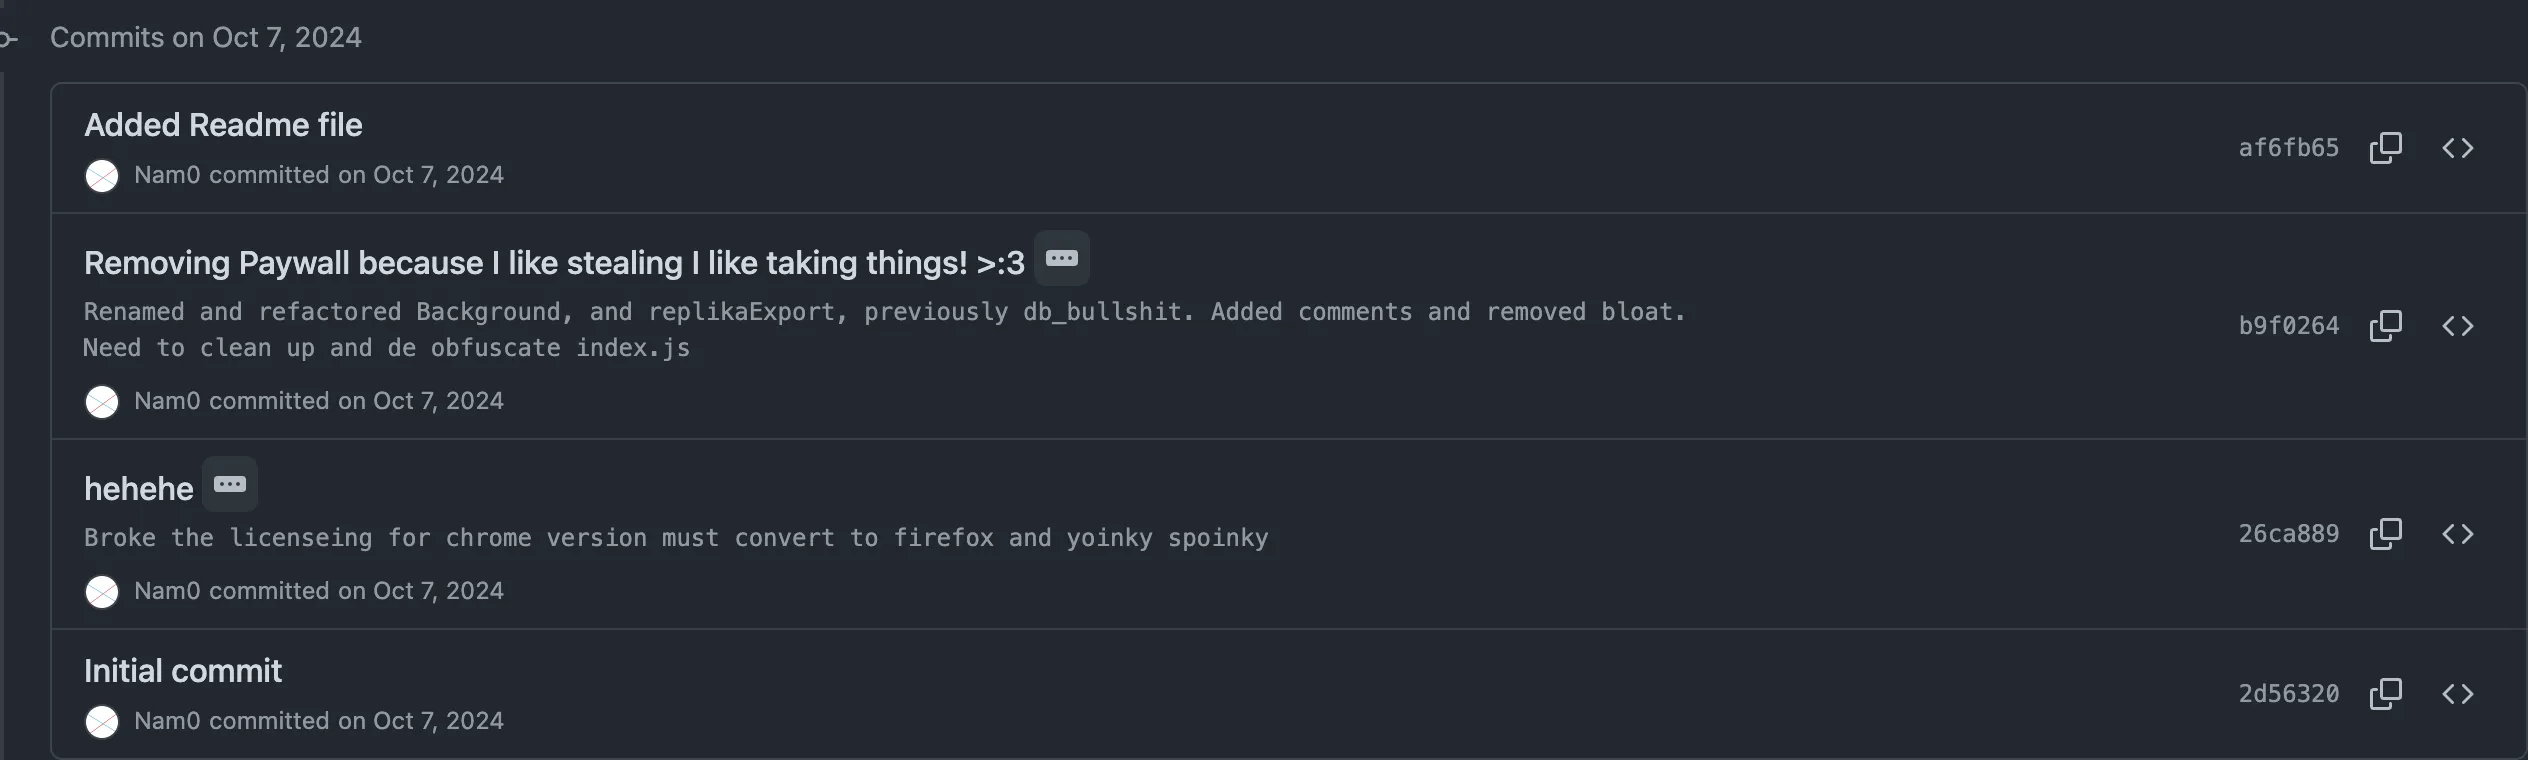Screen dimensions: 2528x760
Task: Open the Removing Paywall commit title
Action: click(554, 263)
